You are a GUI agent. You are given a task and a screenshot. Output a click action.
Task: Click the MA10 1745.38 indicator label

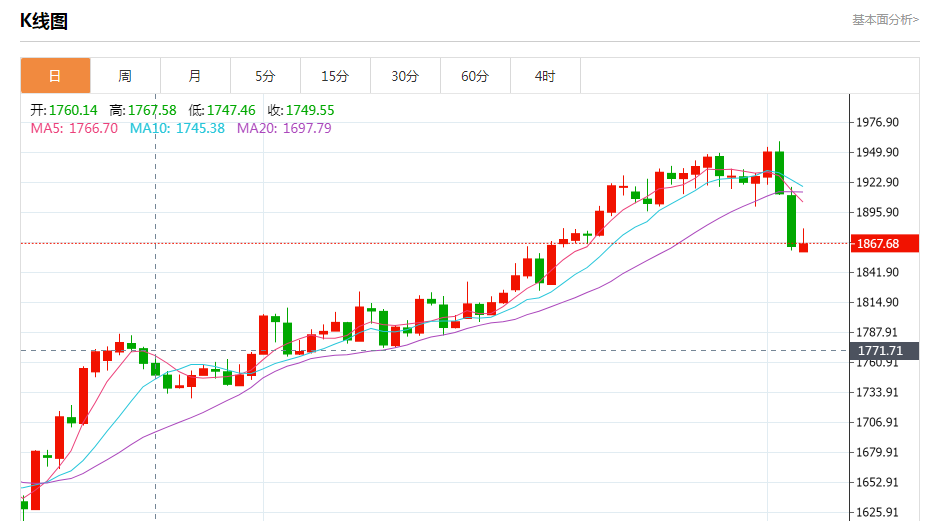(x=177, y=128)
